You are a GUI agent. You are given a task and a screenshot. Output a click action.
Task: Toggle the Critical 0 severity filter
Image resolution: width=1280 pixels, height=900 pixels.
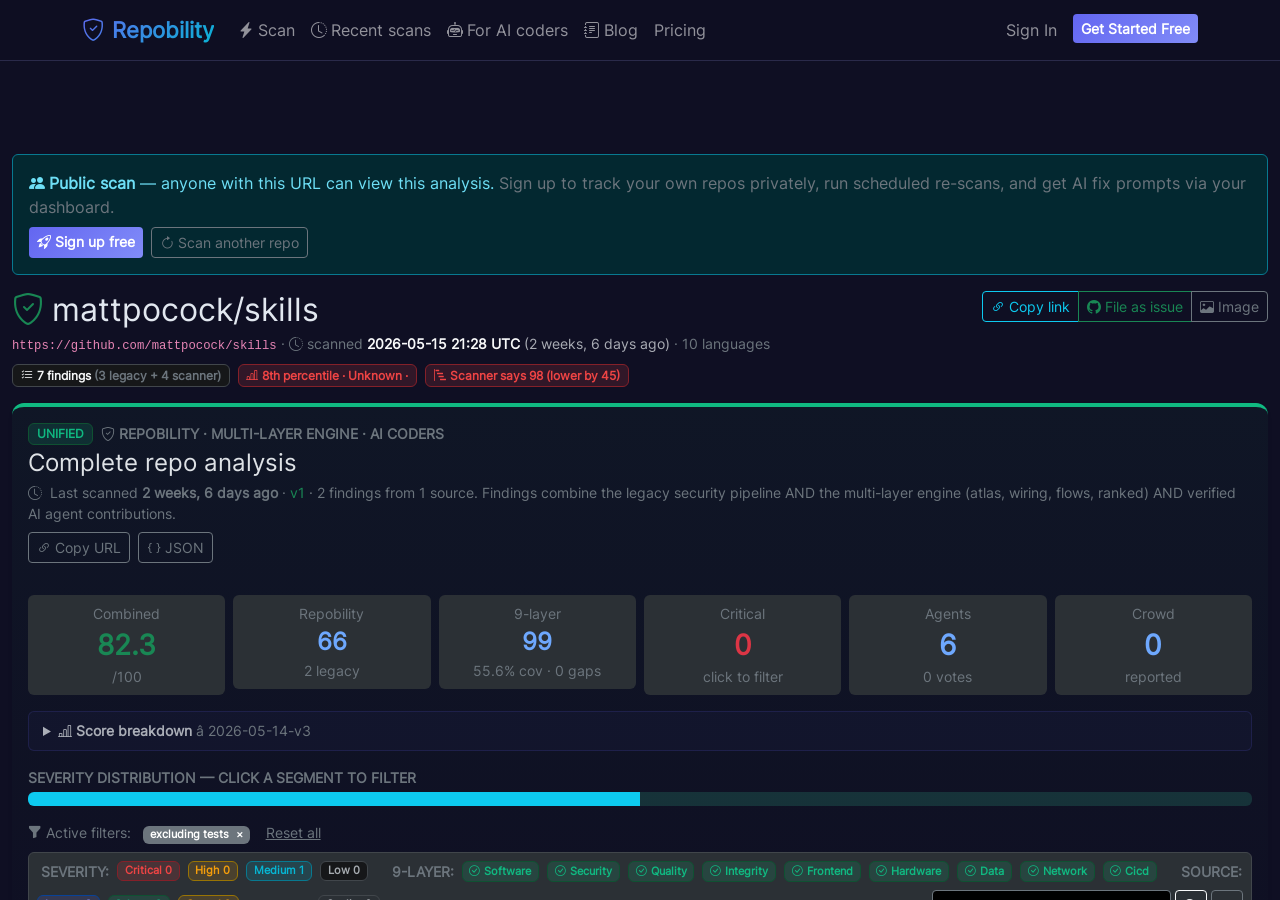coord(148,870)
